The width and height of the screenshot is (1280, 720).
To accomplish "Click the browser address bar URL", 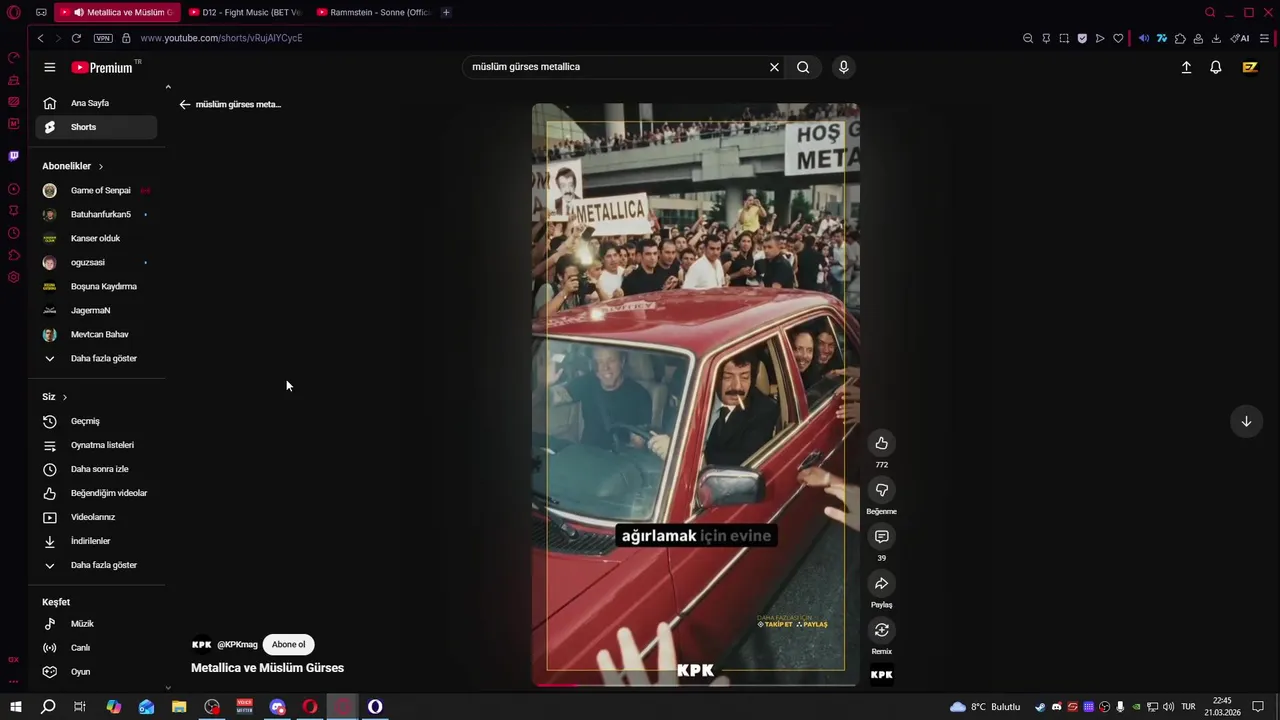I will click(221, 38).
